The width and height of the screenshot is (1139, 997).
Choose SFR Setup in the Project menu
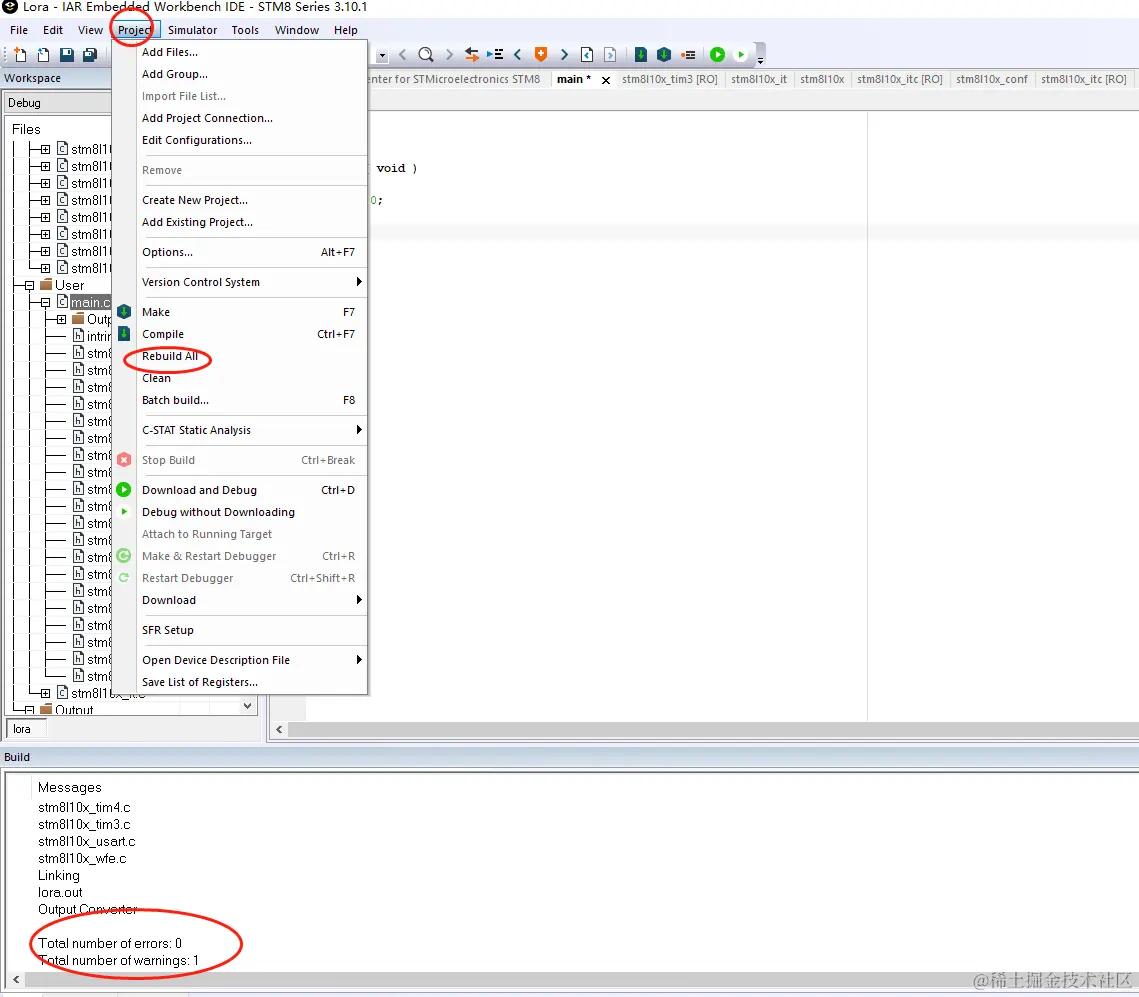click(252, 630)
